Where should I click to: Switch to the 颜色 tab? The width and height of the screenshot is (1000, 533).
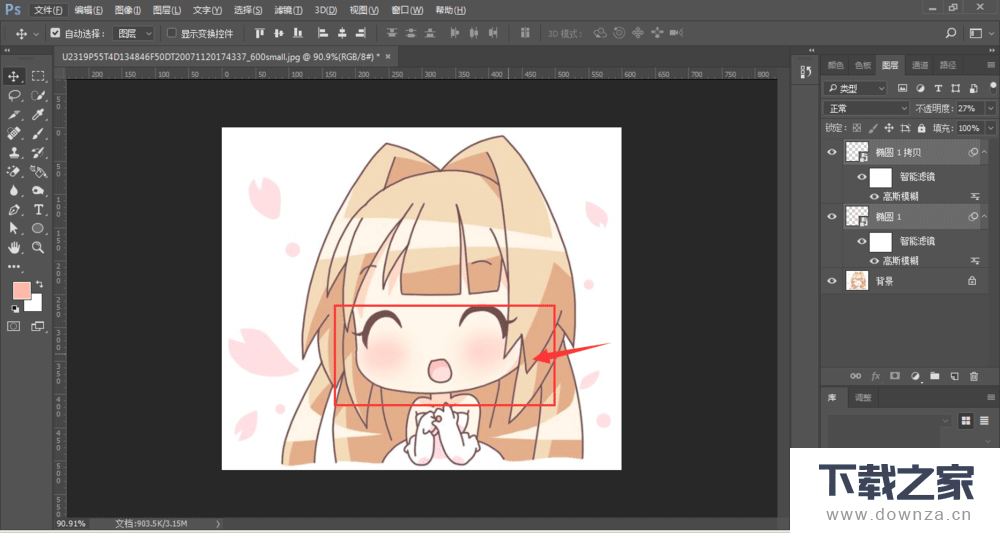pyautogui.click(x=835, y=65)
